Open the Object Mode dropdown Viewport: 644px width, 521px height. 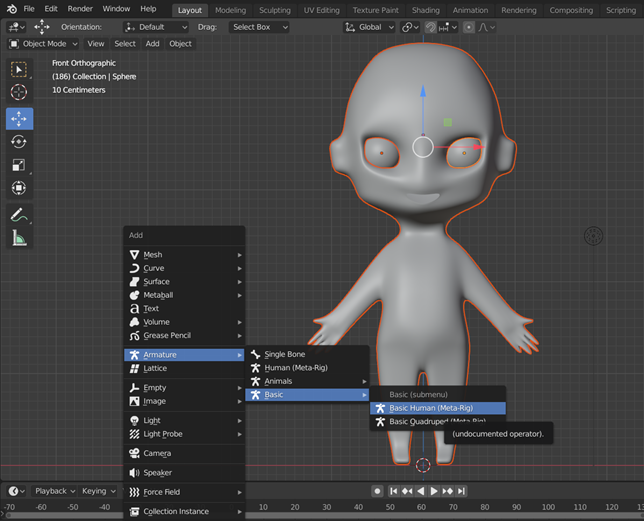tap(43, 44)
